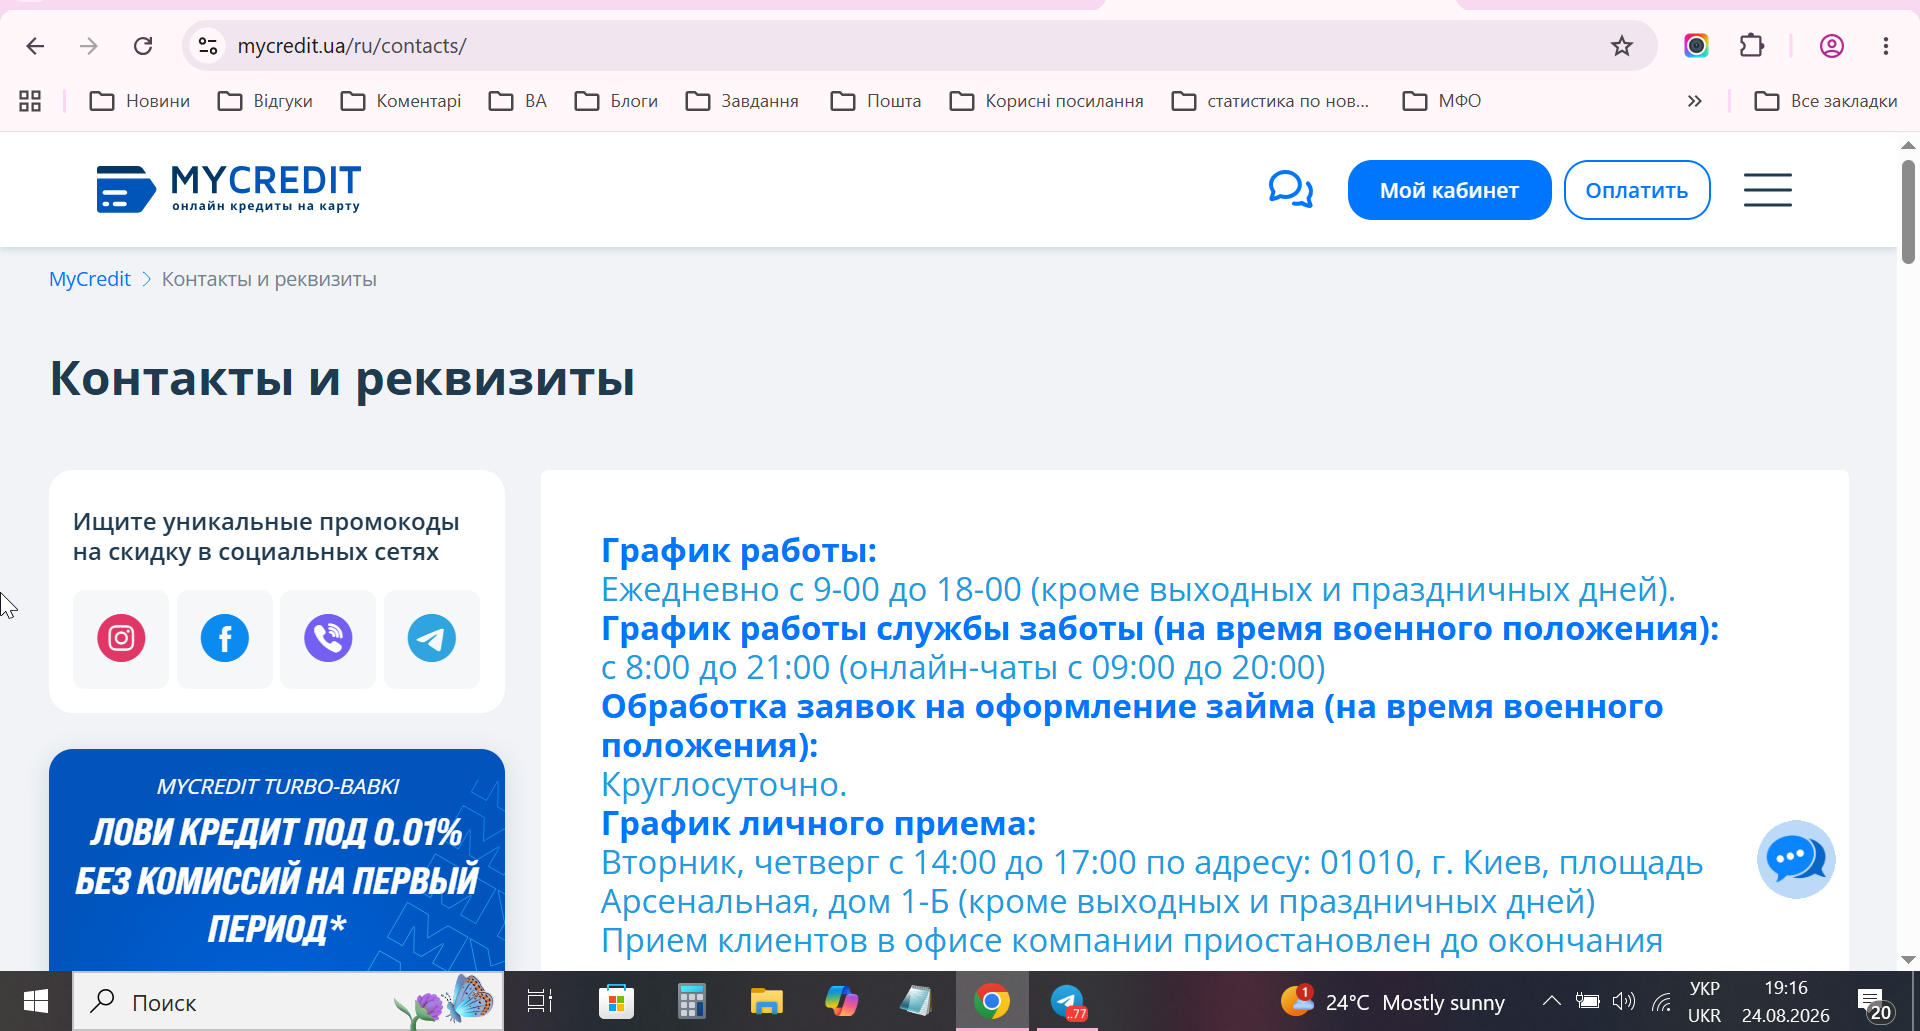Open the browser extensions puzzle icon
Image resolution: width=1920 pixels, height=1031 pixels.
point(1751,46)
